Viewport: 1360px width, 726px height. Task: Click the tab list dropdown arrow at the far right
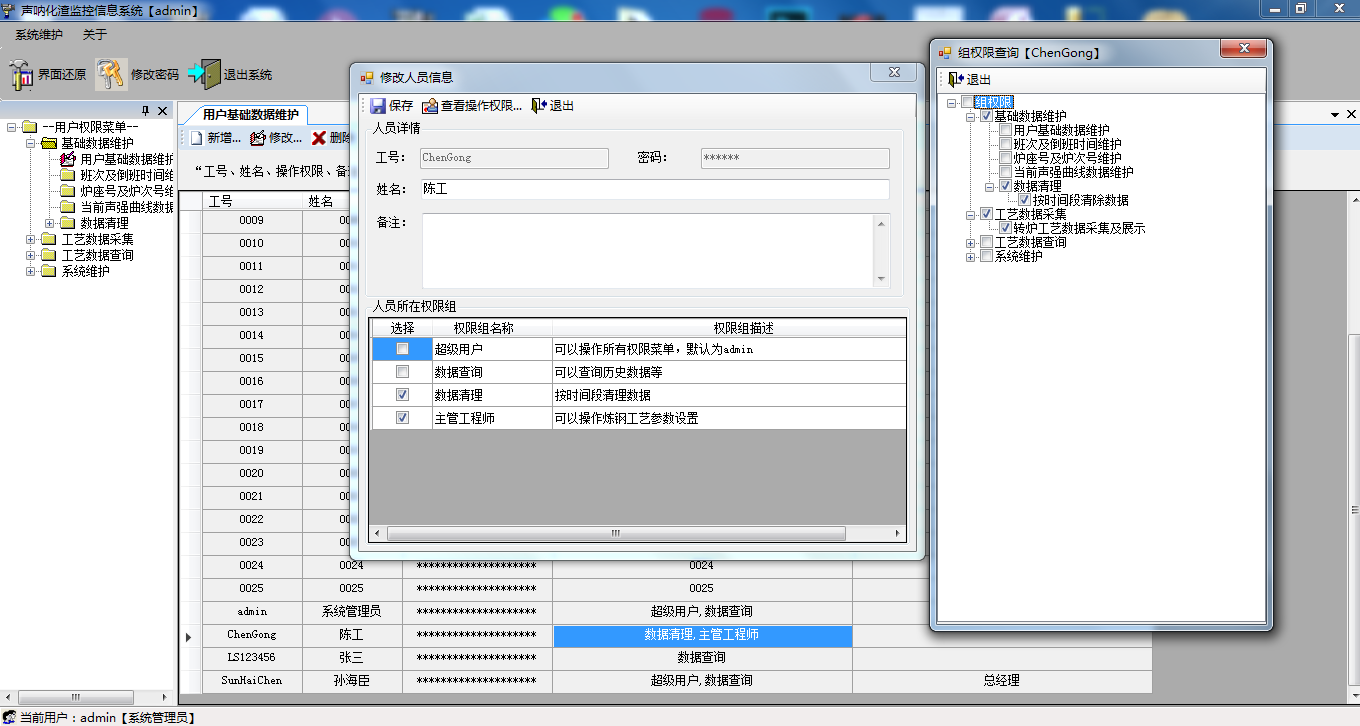click(x=1336, y=115)
